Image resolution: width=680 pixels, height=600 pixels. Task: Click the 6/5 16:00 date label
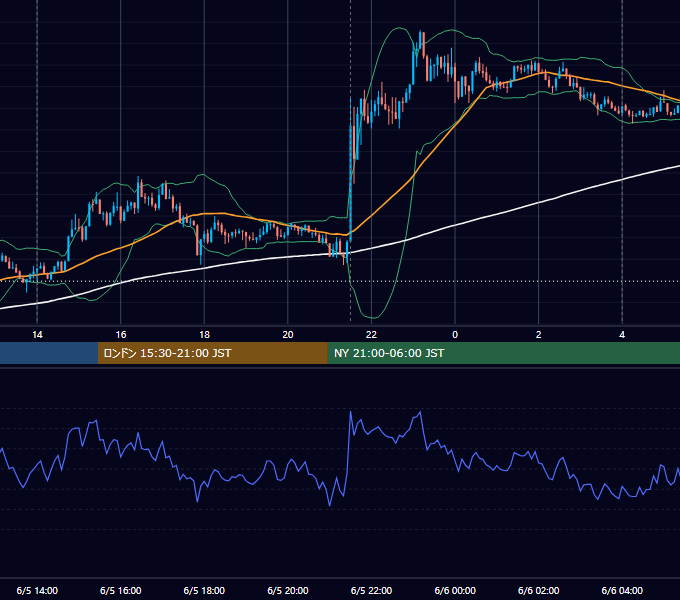point(121,591)
